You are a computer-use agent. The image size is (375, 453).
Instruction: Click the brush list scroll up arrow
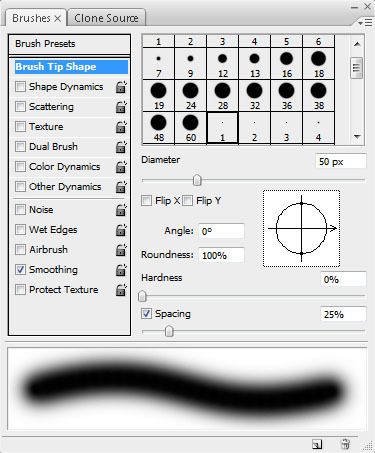(x=357, y=44)
